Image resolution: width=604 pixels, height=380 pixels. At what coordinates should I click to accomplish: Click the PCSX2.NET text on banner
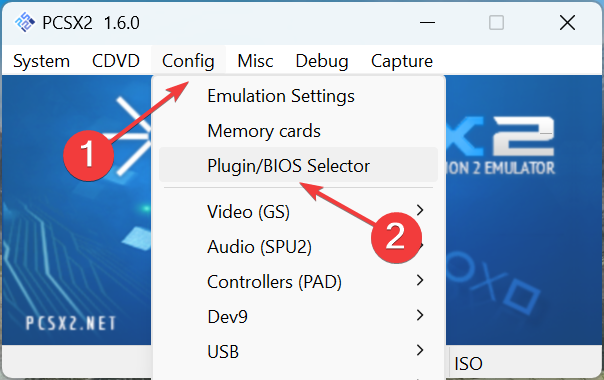click(70, 323)
